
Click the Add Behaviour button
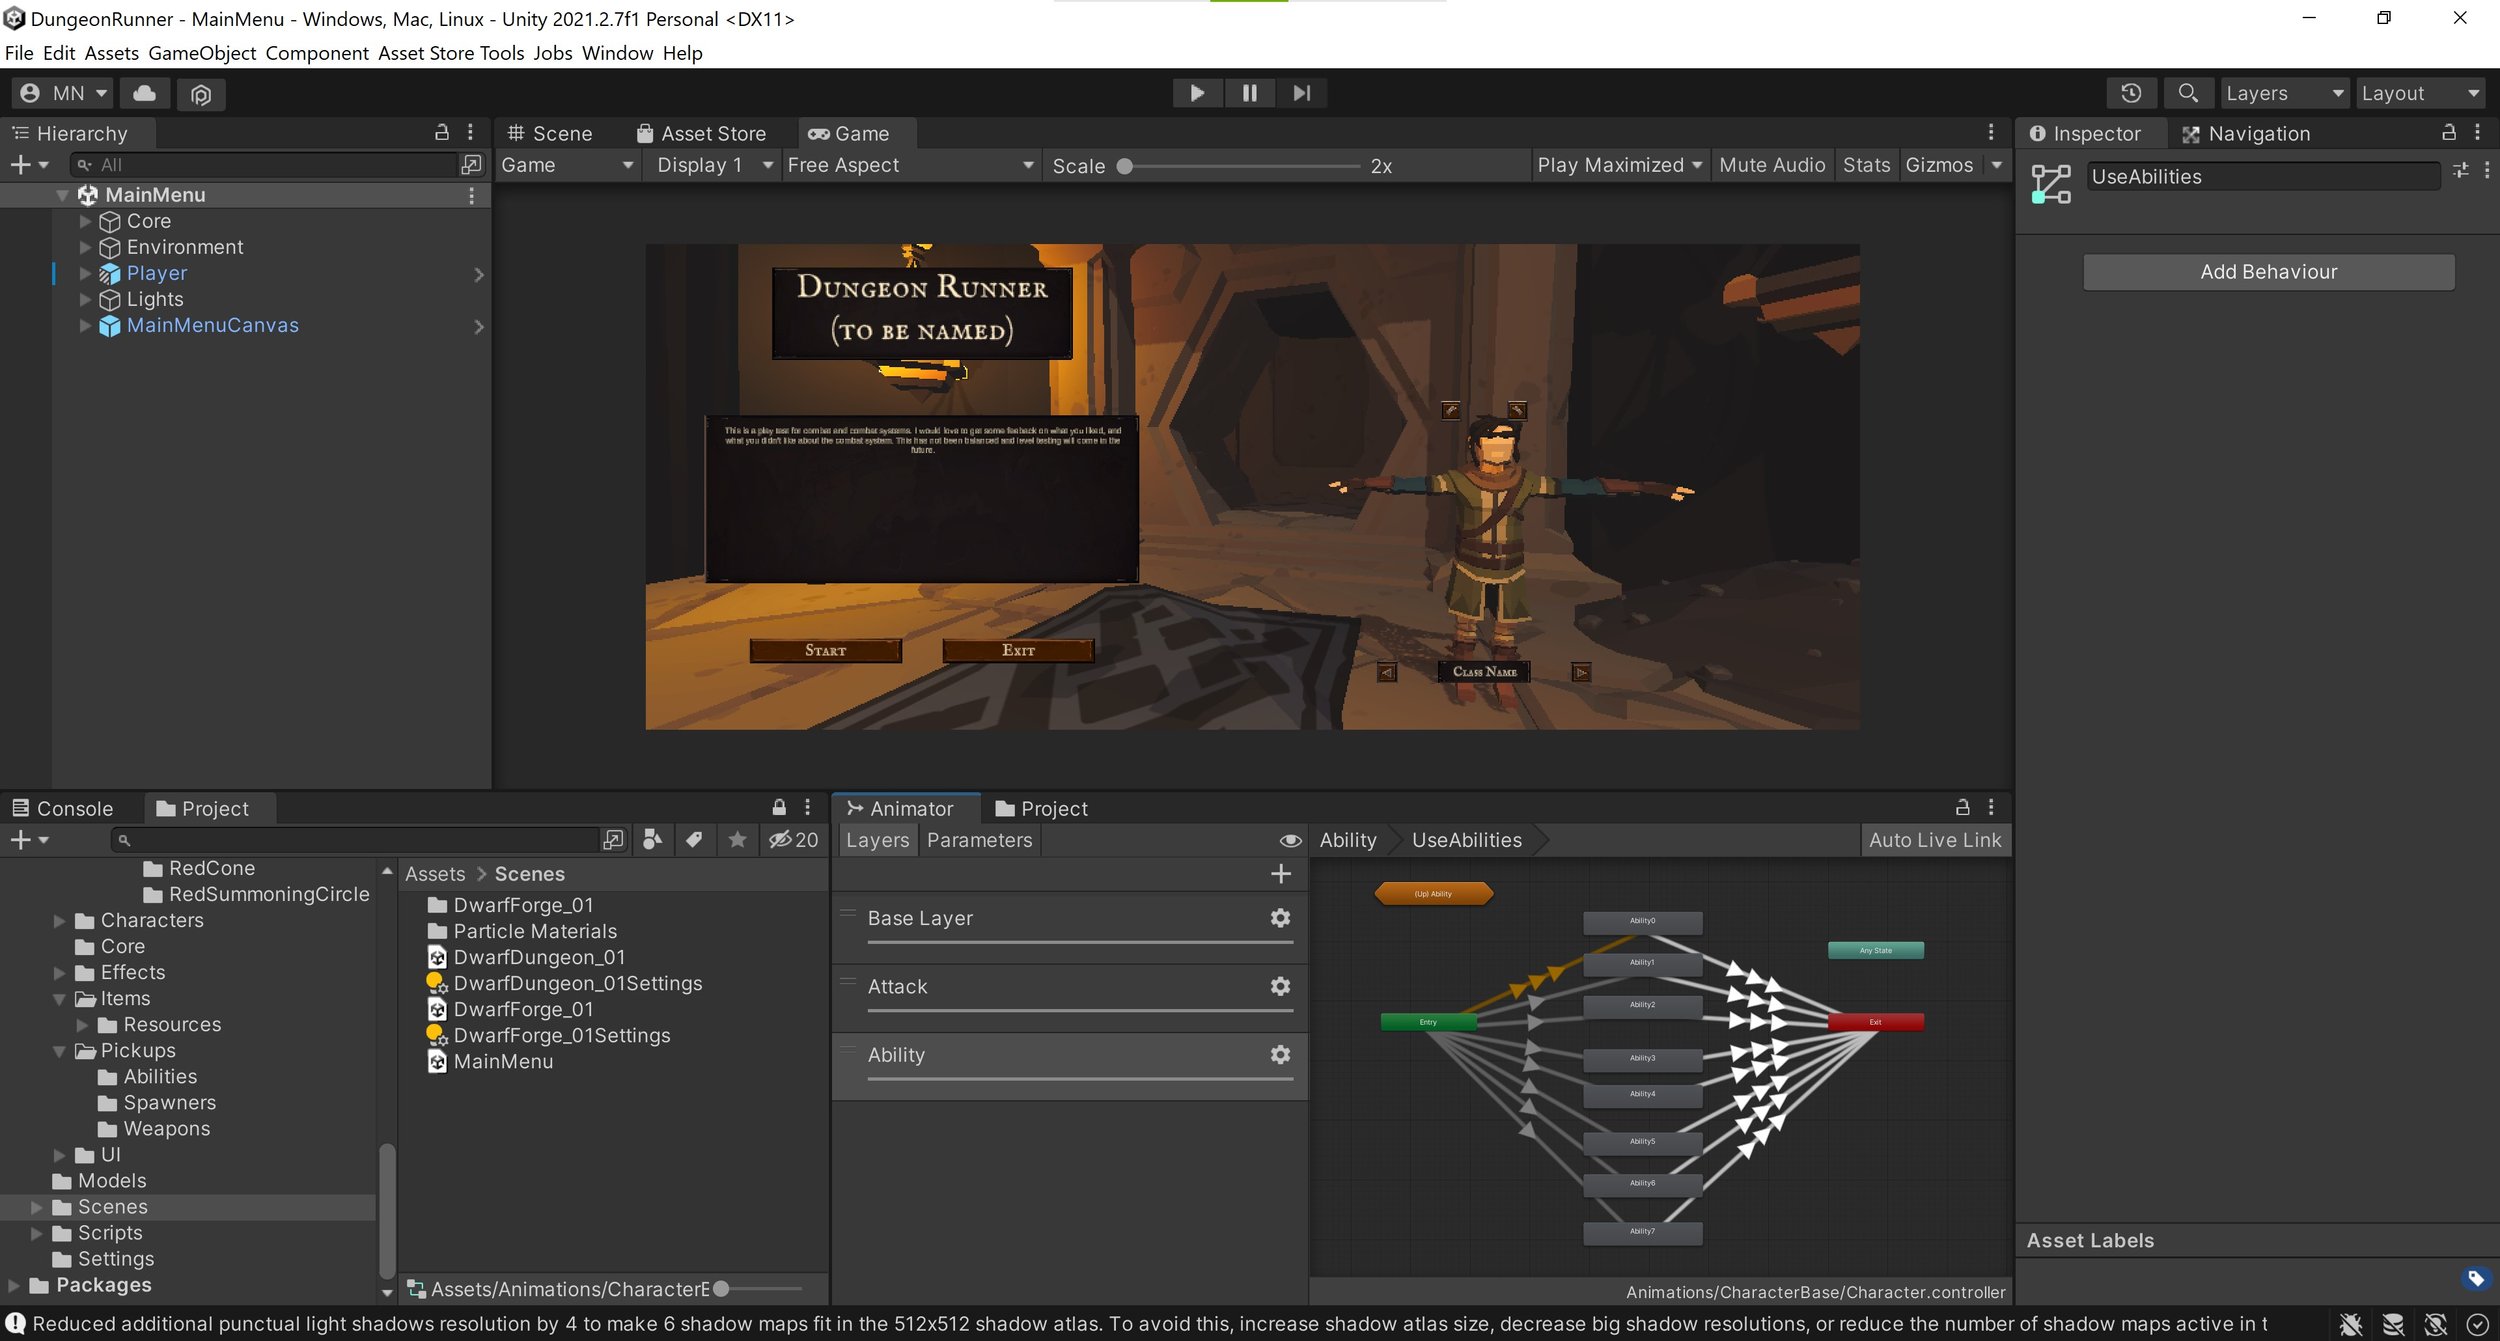pyautogui.click(x=2268, y=272)
